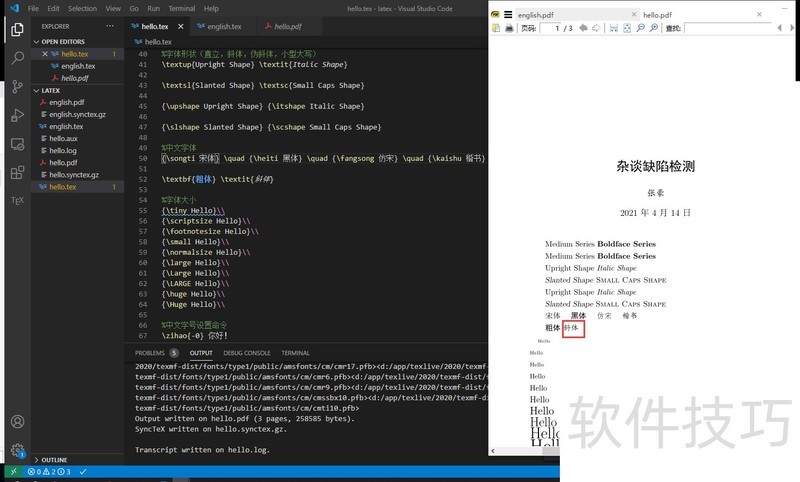Switch to the english.tex editor tab
This screenshot has width=800, height=482.
[224, 26]
